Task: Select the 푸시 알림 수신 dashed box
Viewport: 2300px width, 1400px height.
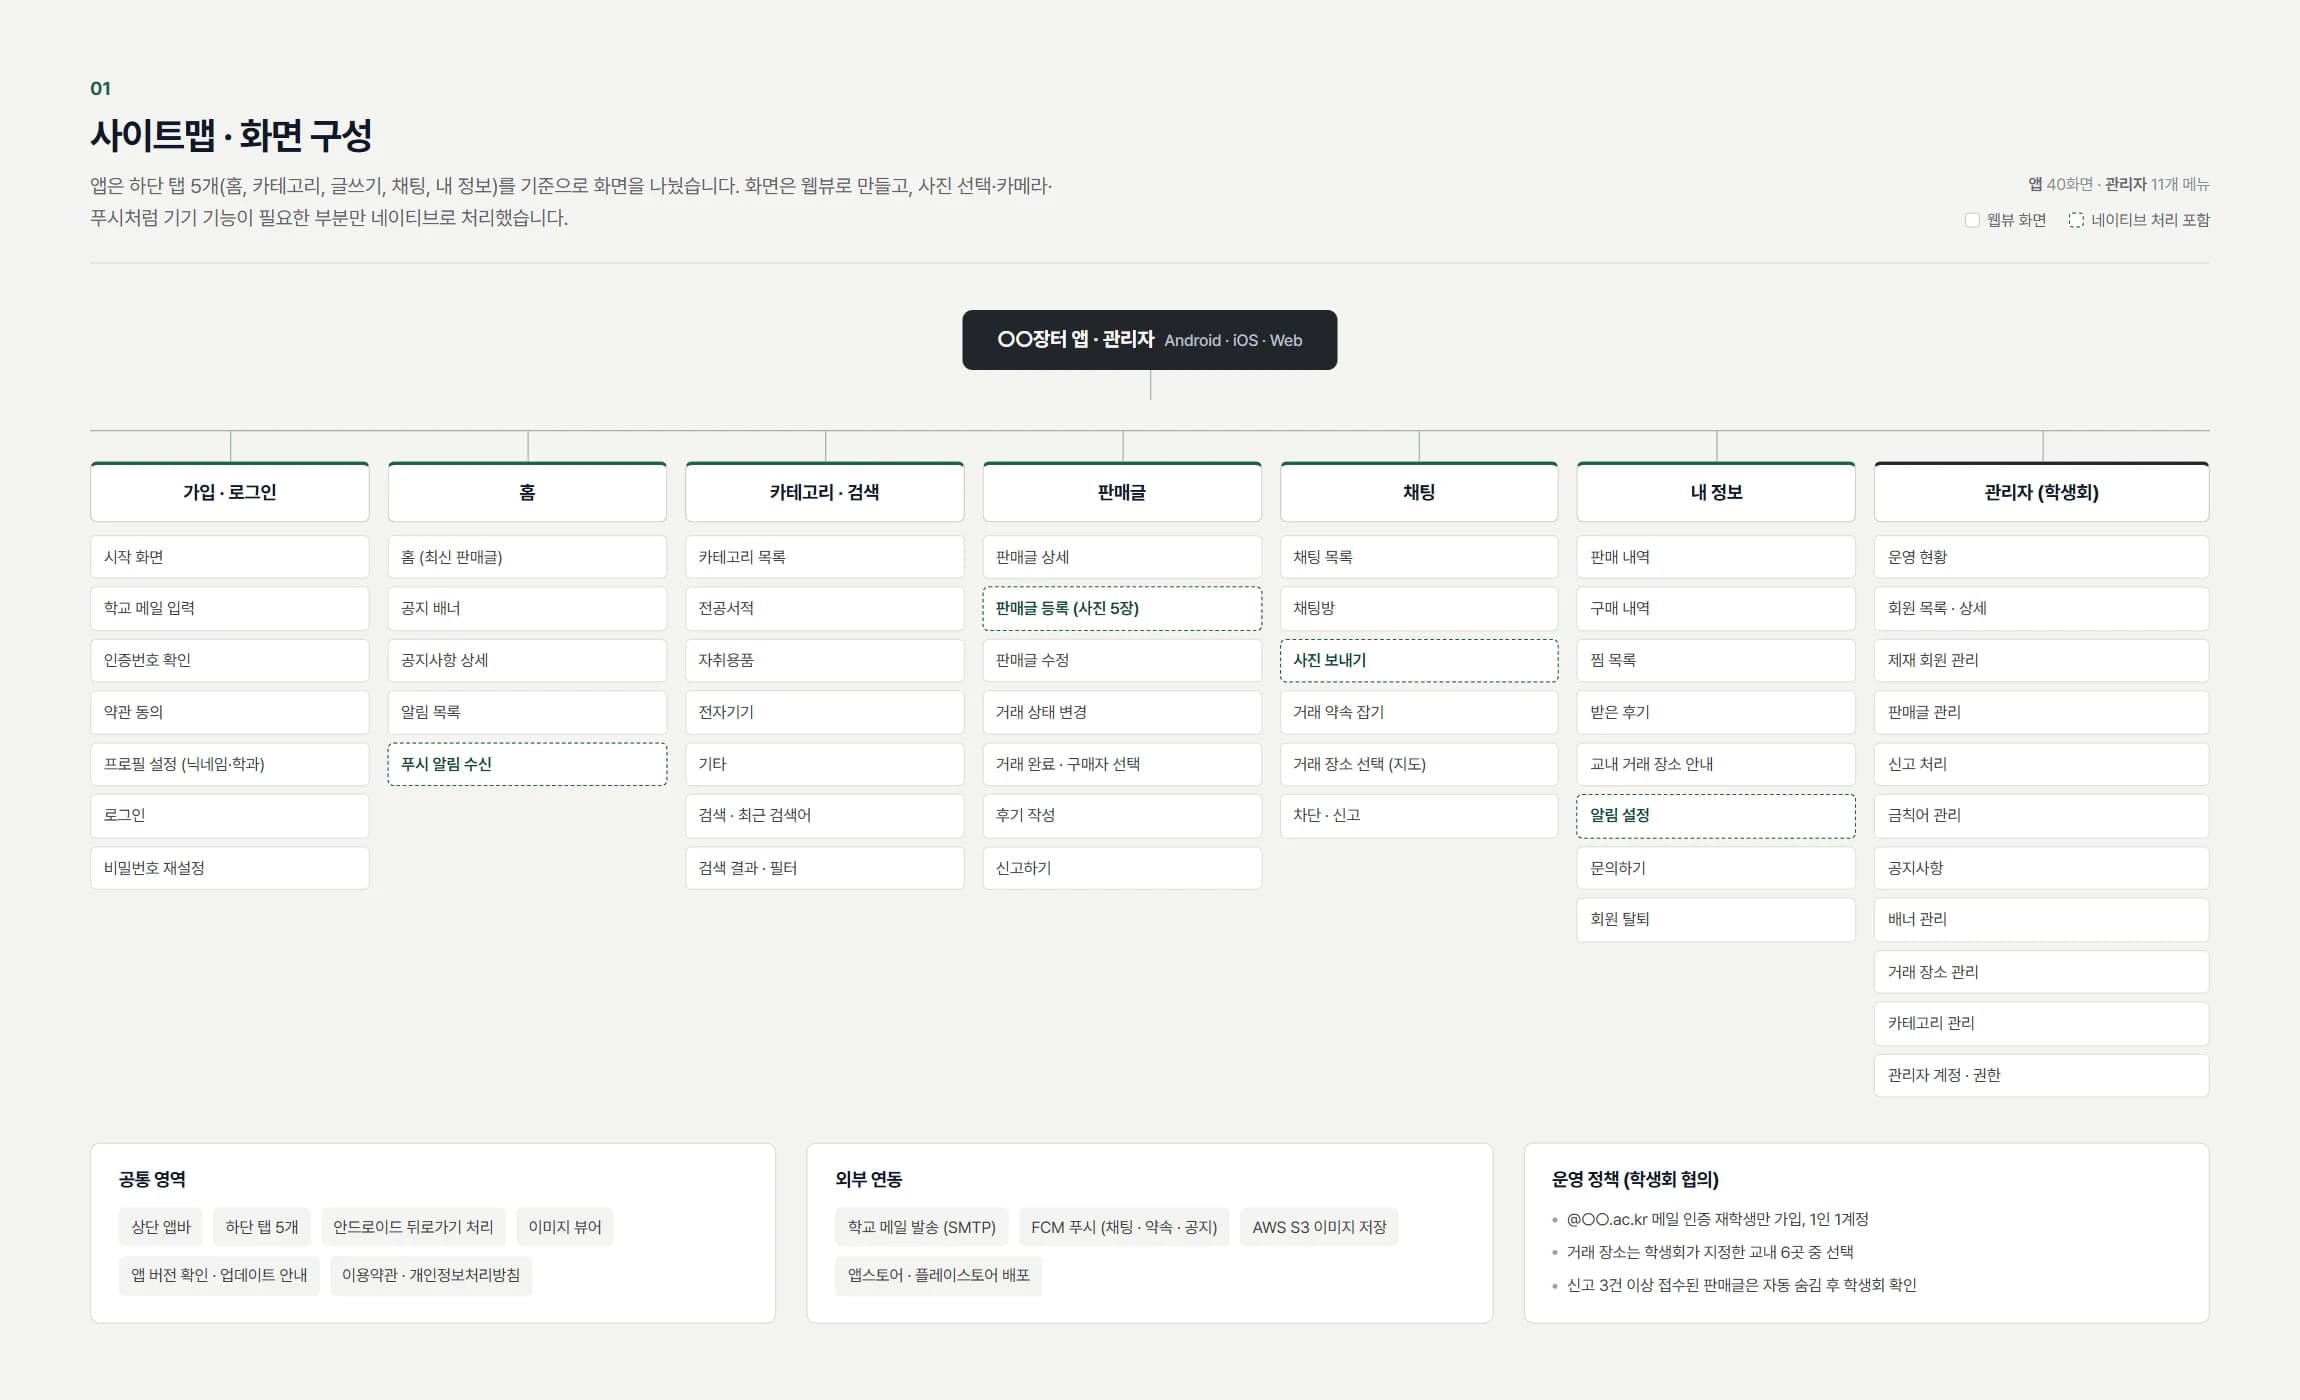Action: pos(527,764)
